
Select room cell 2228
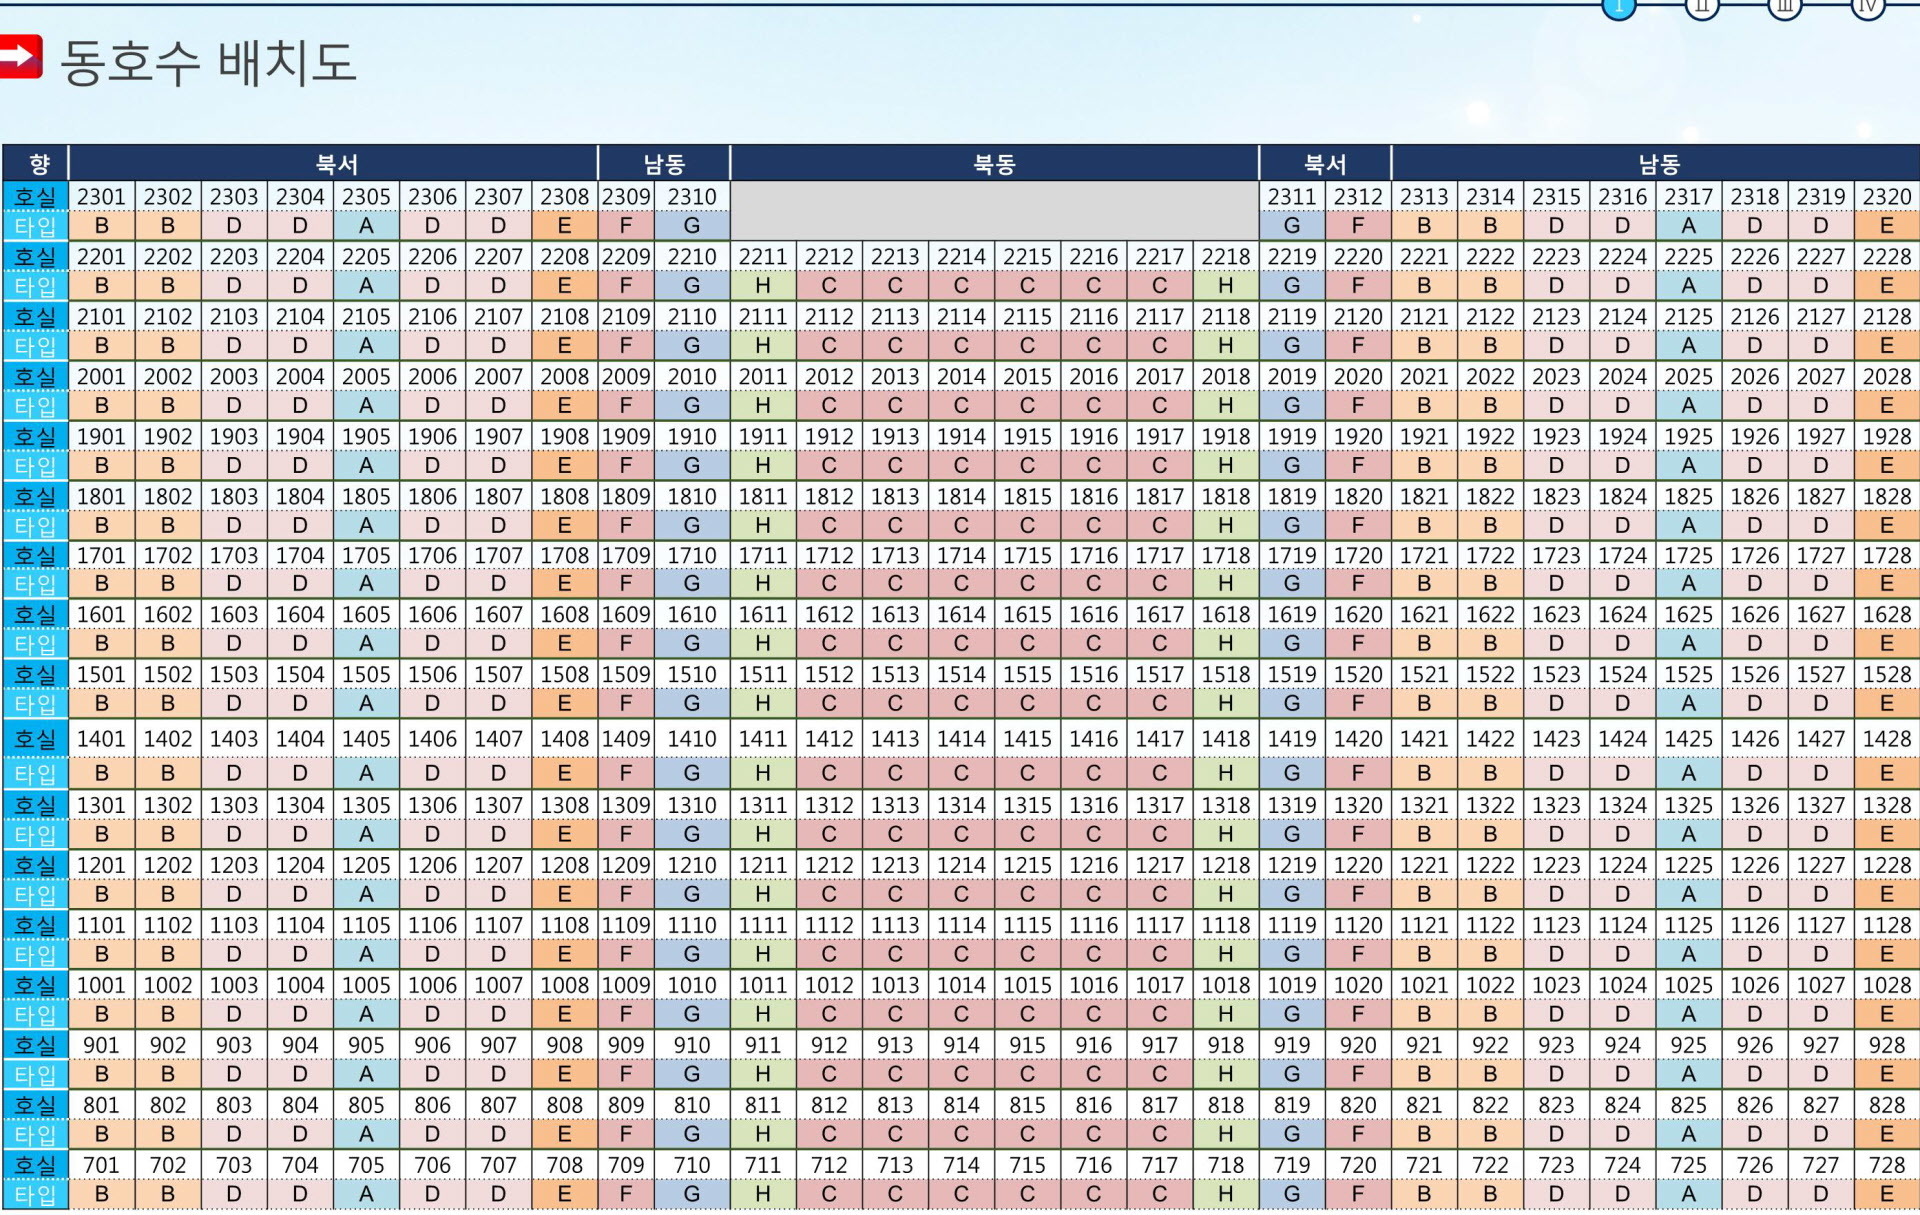pos(1887,257)
